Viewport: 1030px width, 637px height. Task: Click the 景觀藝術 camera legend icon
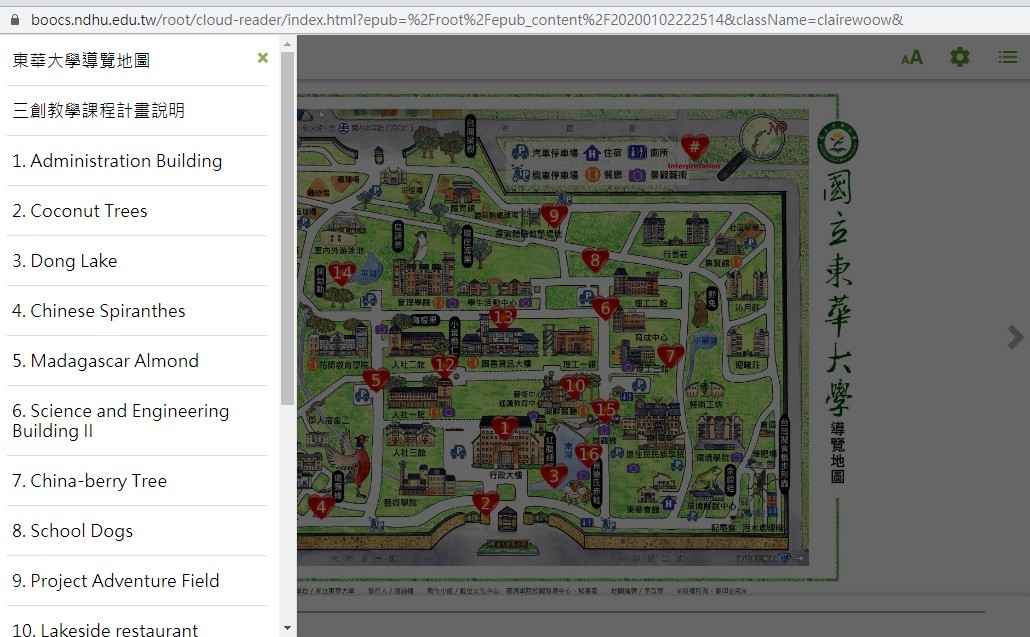(637, 175)
